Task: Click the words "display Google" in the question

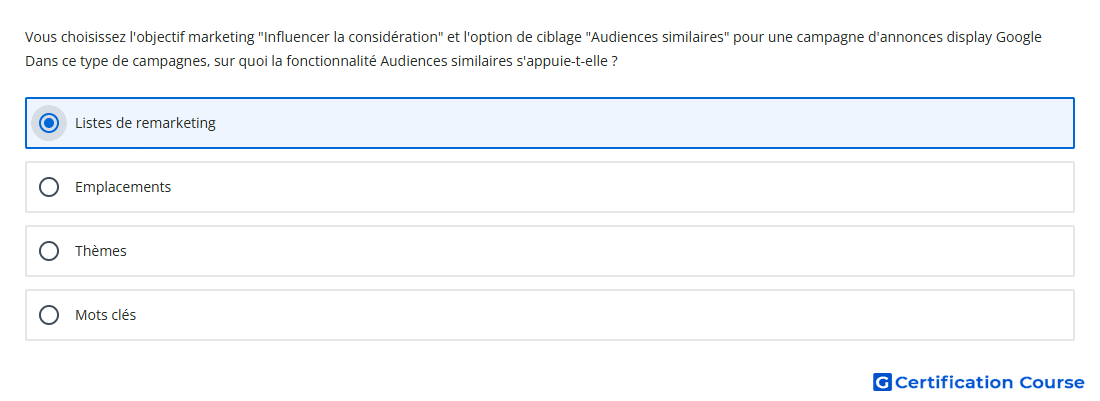Action: [x=994, y=37]
